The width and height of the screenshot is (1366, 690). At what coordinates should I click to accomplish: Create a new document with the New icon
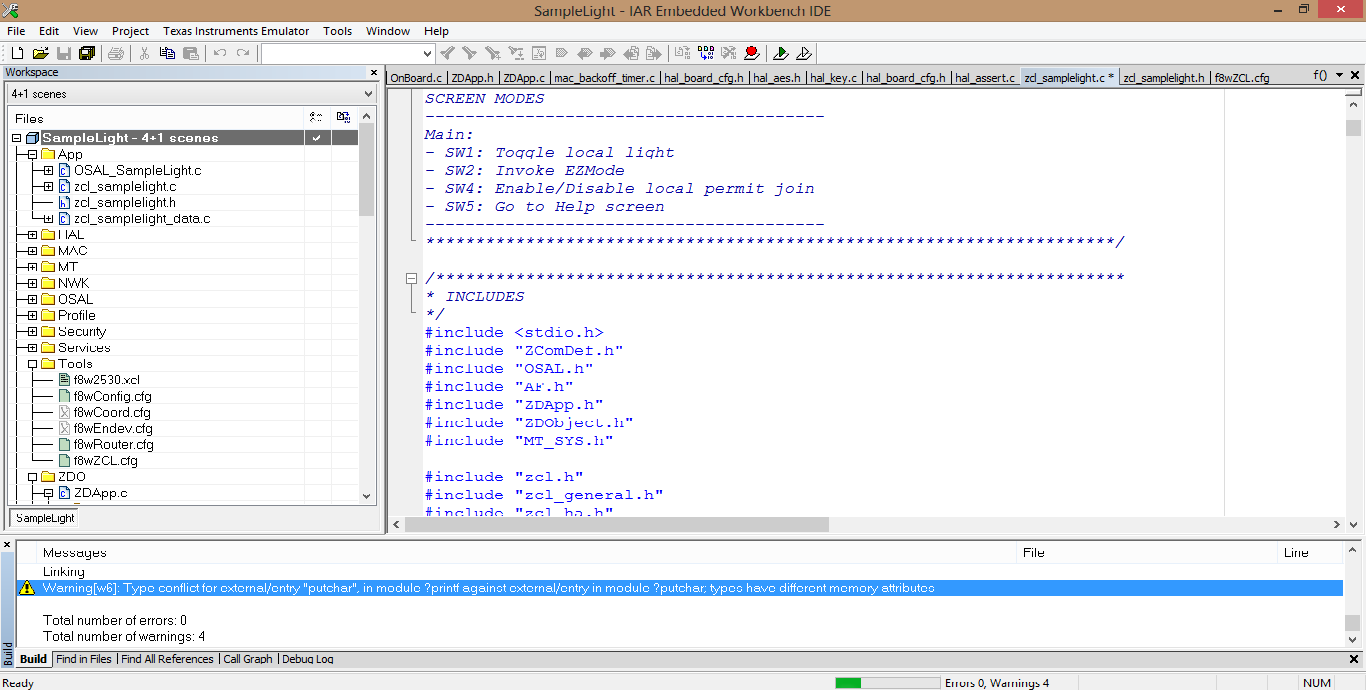[x=17, y=53]
